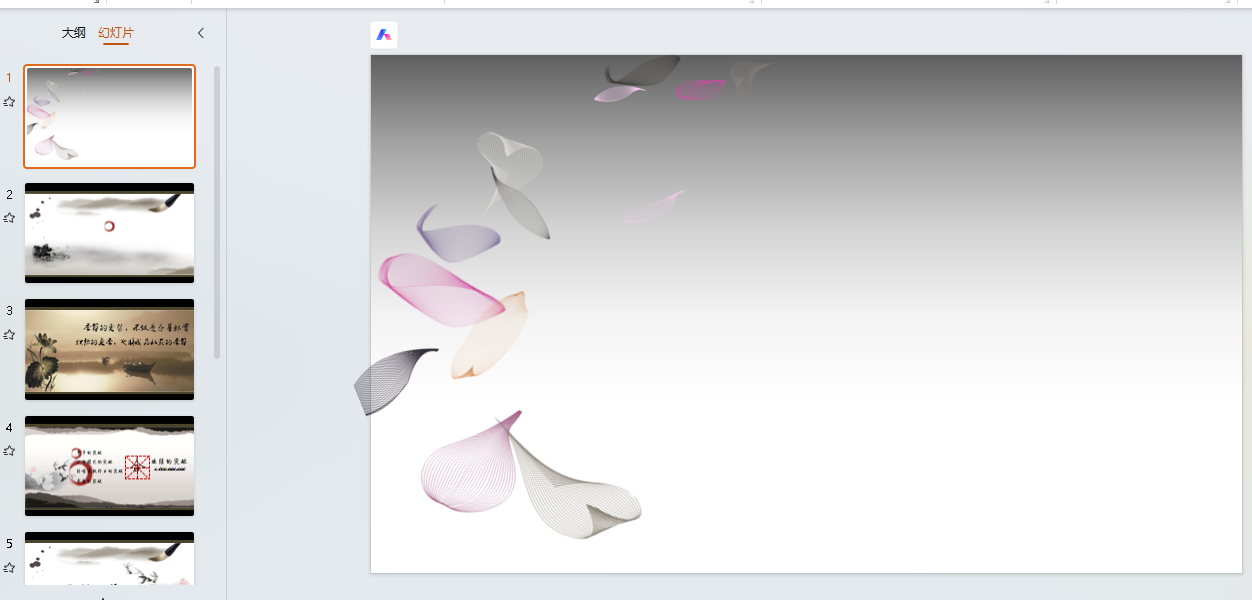Select slide 2 ink brush thumbnail
Screen dimensions: 1252x600
point(110,233)
